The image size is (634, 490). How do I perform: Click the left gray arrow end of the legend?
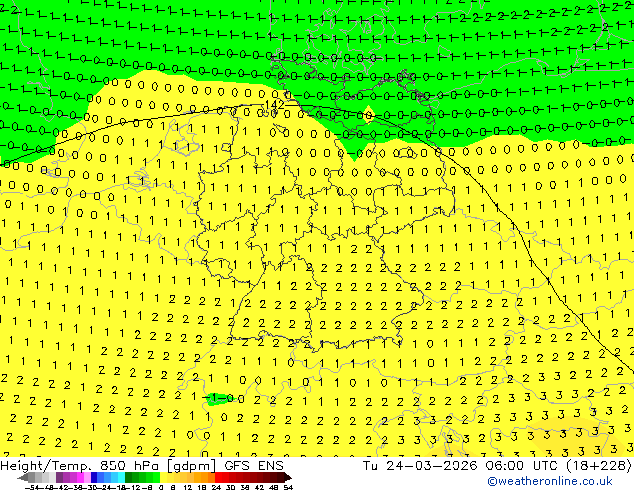23,478
